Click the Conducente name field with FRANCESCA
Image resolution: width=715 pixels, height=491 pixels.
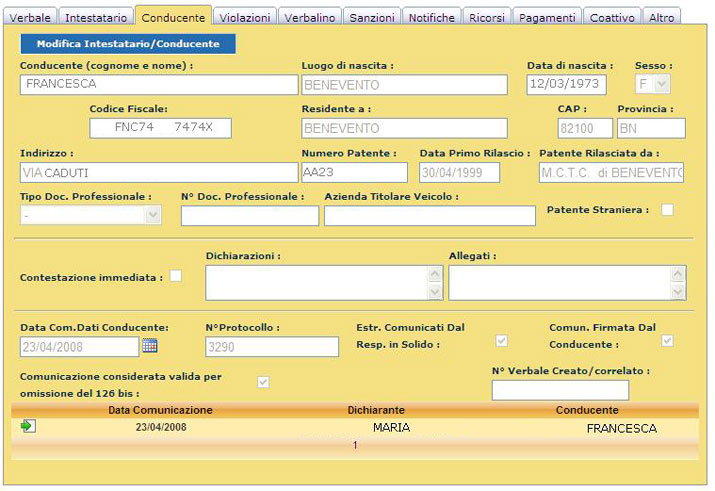click(x=159, y=84)
